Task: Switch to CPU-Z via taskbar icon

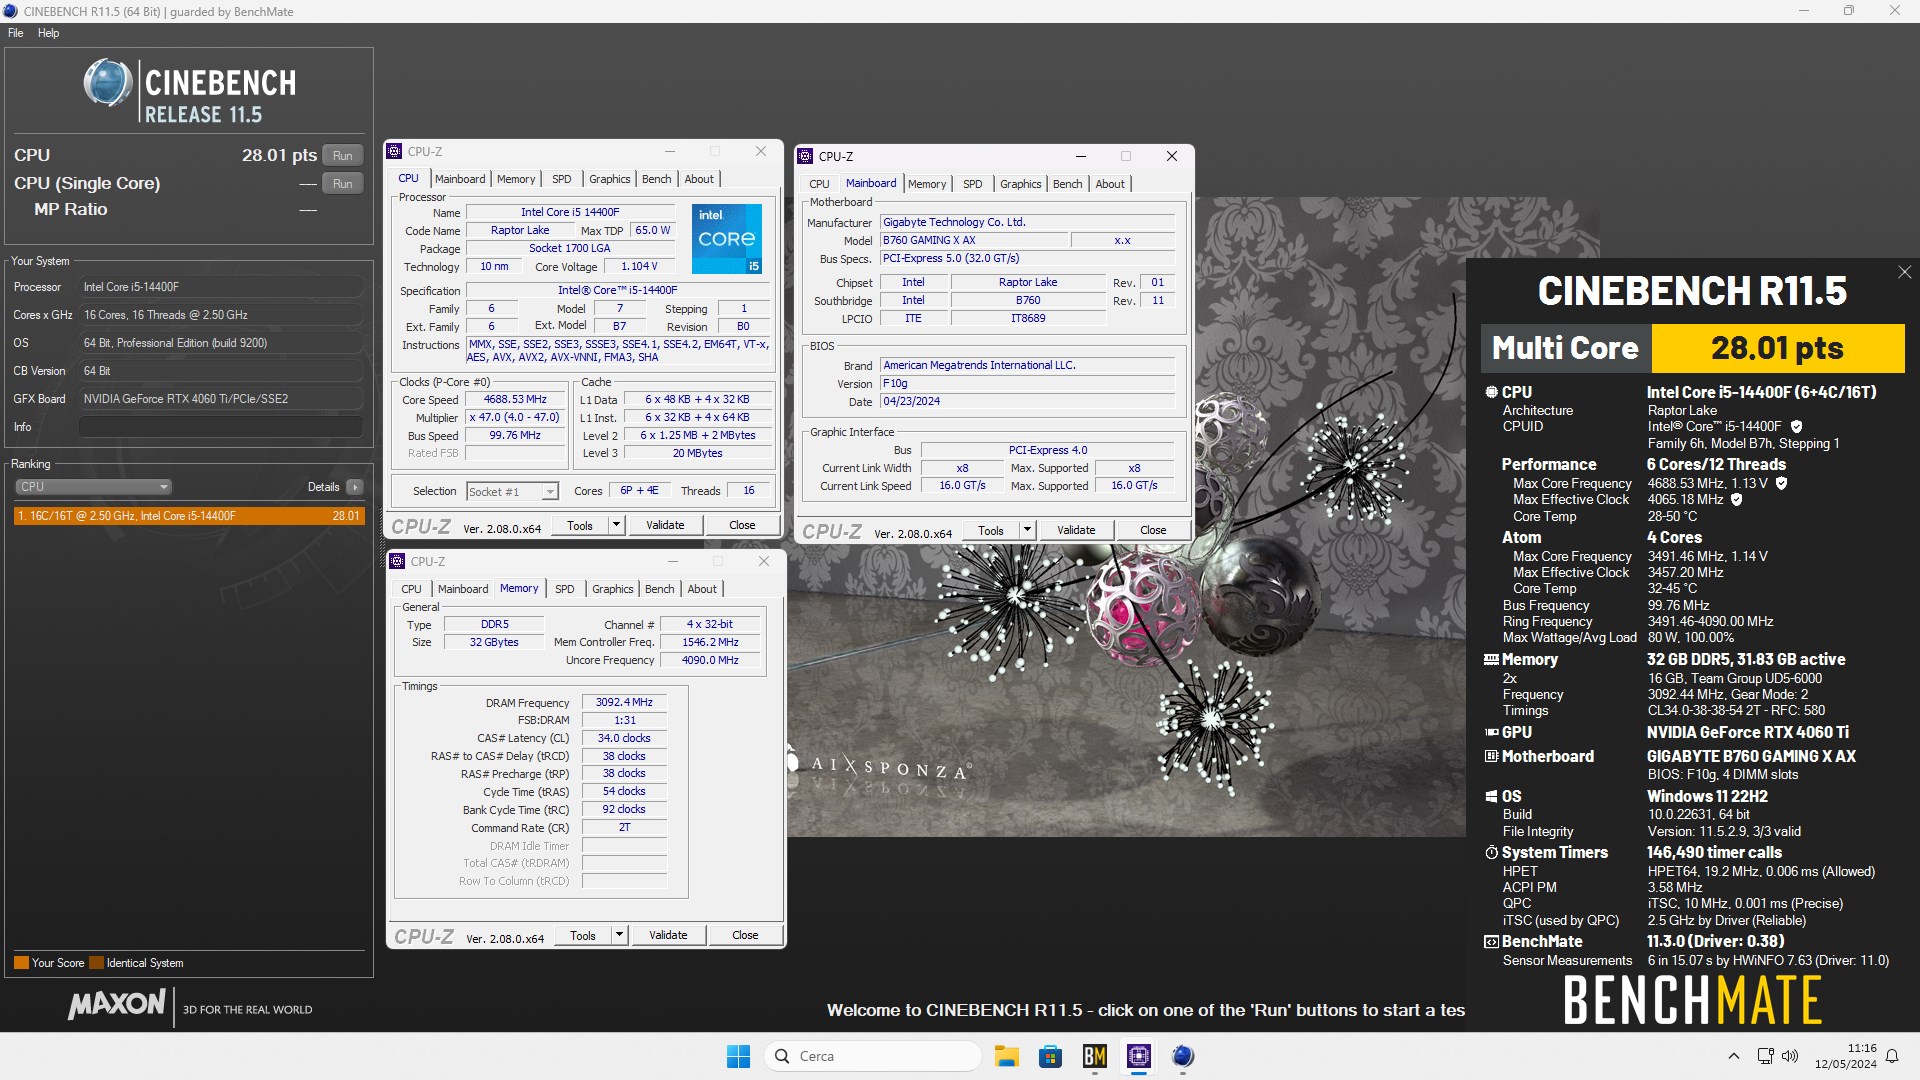Action: [x=1138, y=1056]
